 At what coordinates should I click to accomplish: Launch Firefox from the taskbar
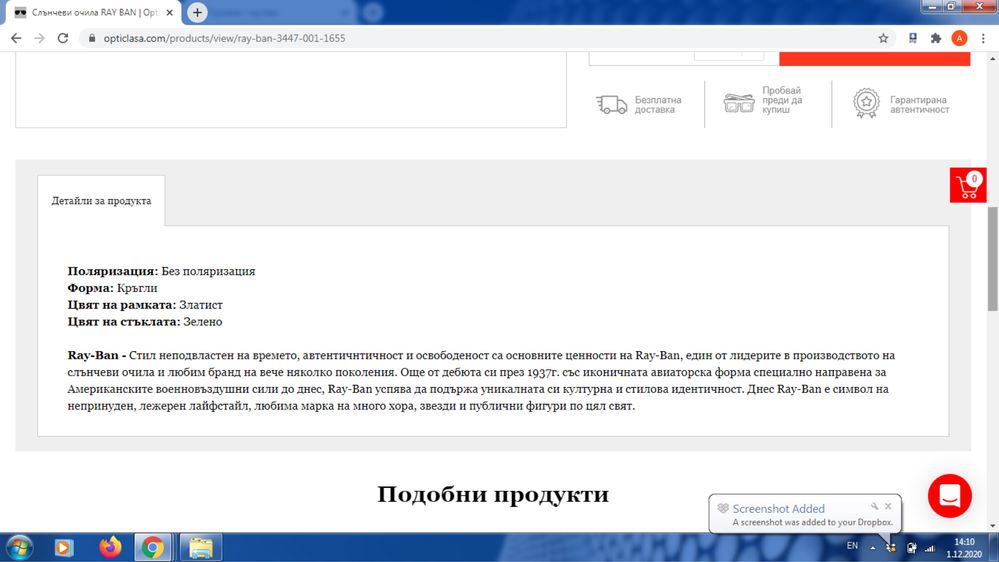coord(110,547)
